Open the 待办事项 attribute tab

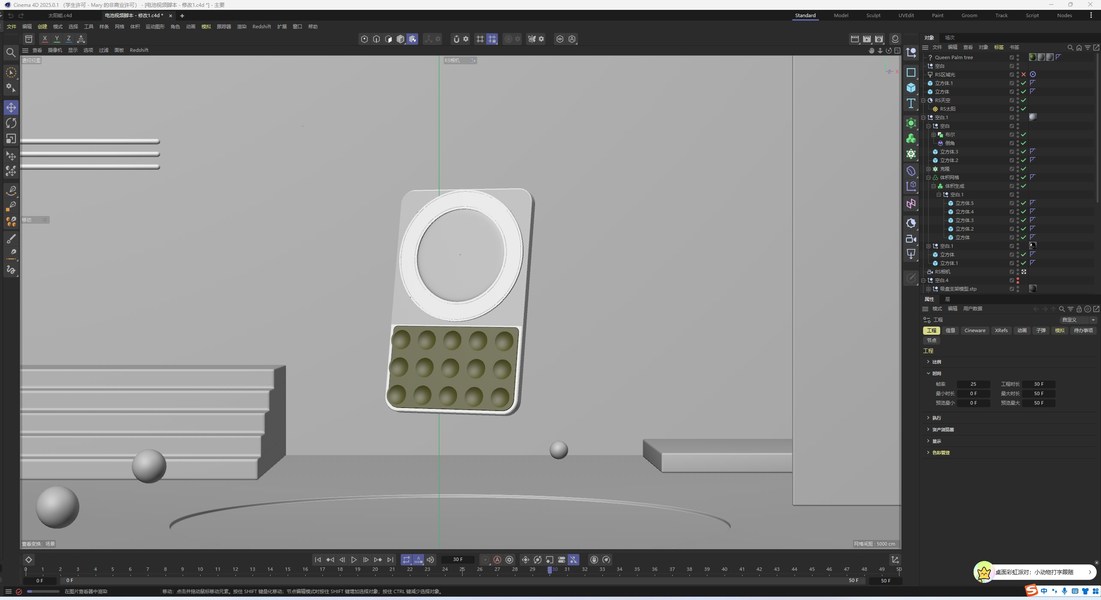tap(1083, 330)
